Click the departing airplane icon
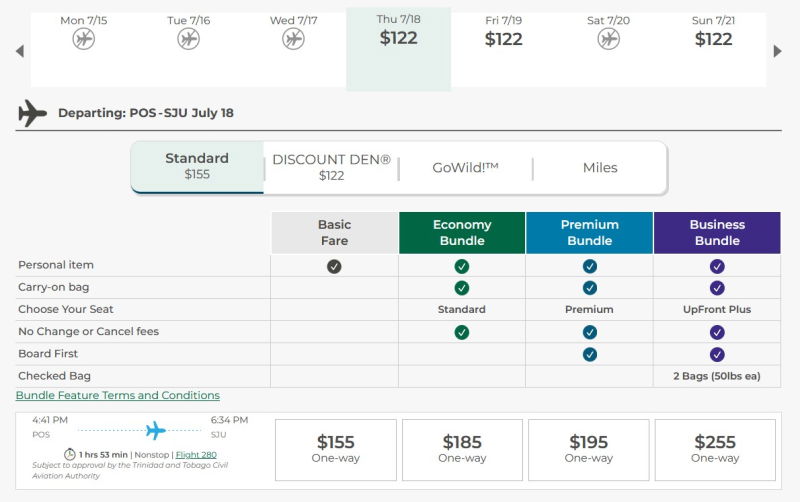The image size is (800, 502). point(33,113)
